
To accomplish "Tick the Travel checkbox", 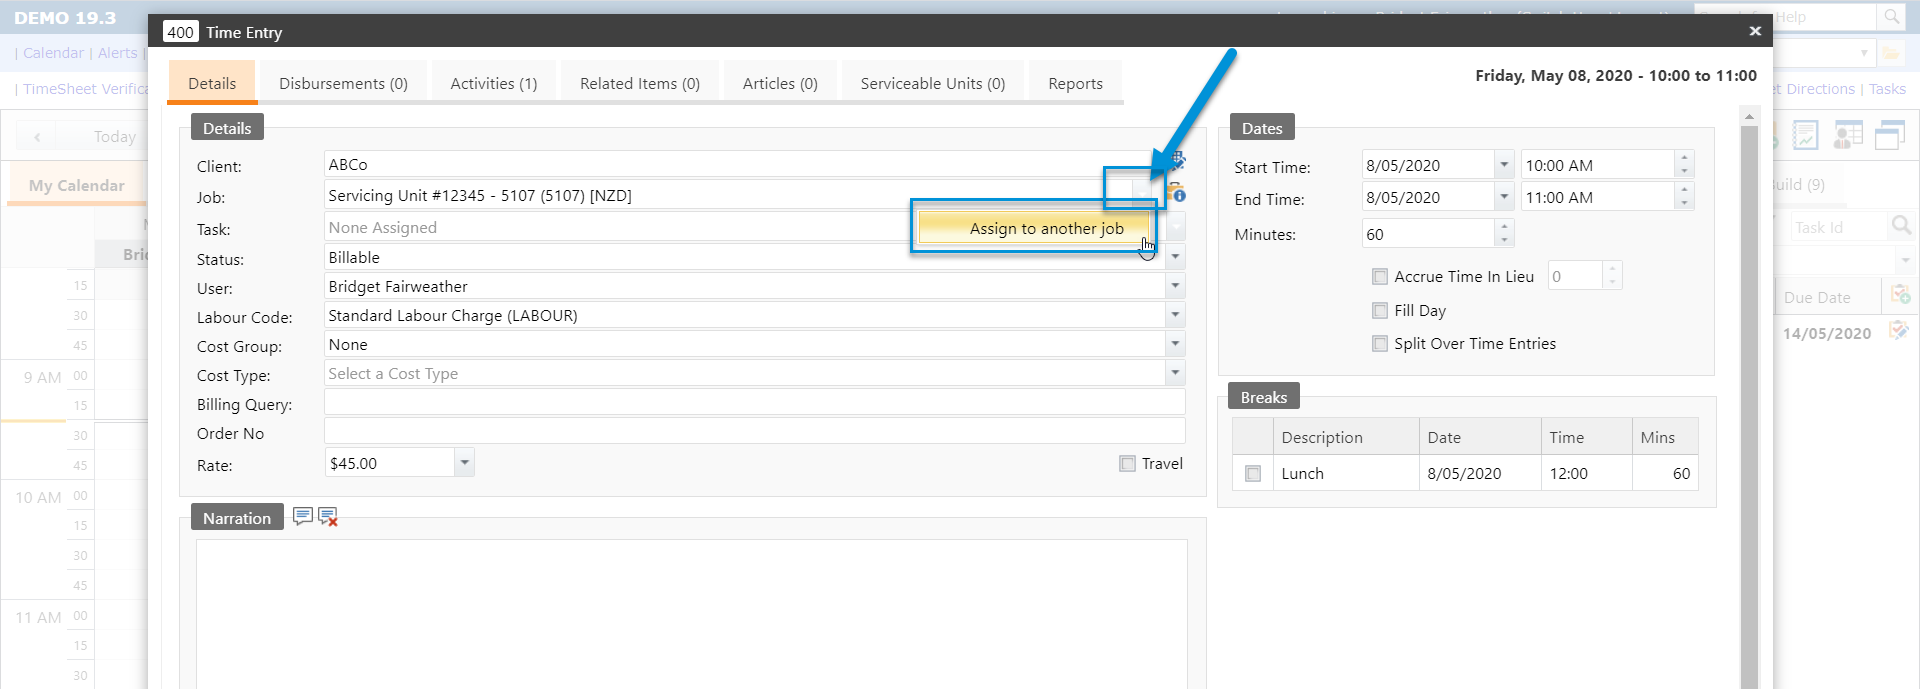I will click(x=1128, y=464).
